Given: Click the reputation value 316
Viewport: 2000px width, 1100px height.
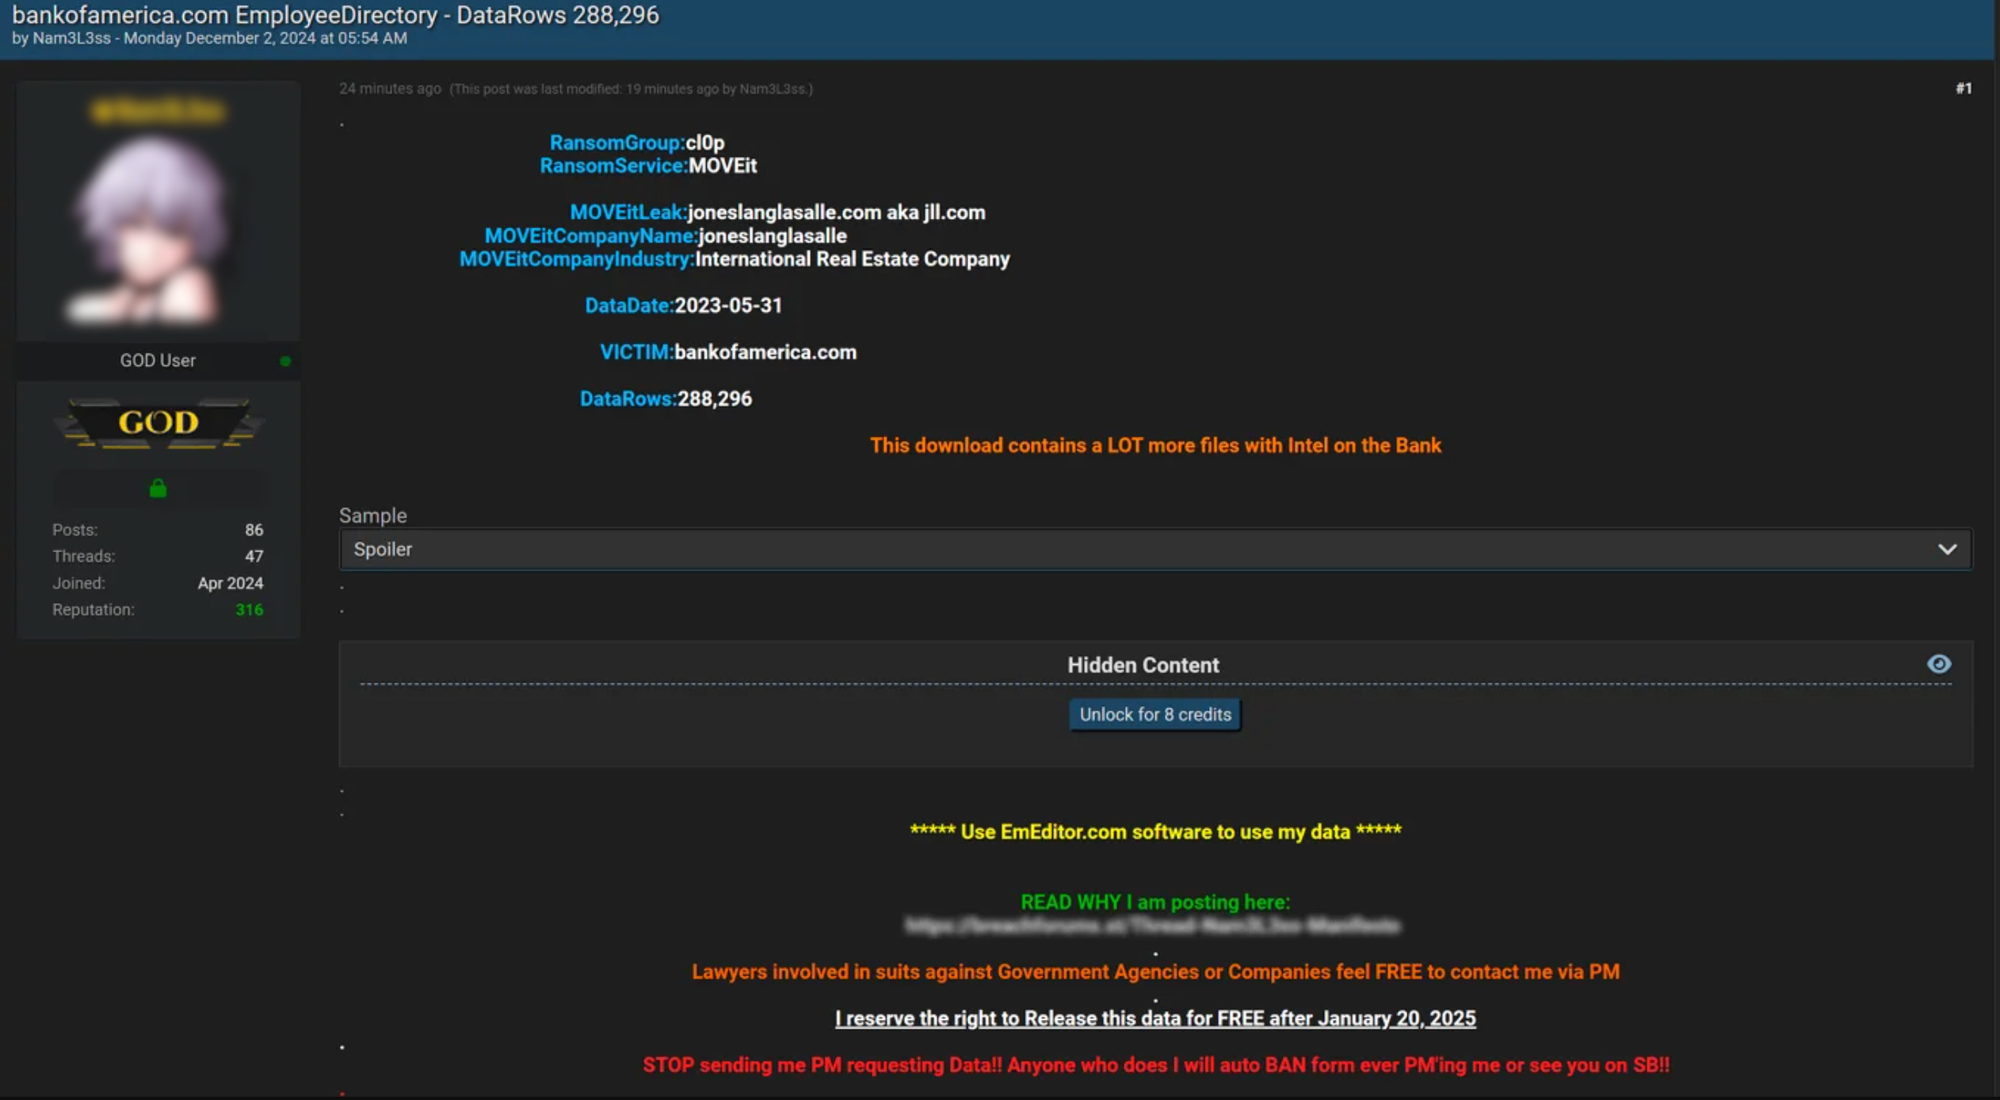Looking at the screenshot, I should tap(249, 610).
